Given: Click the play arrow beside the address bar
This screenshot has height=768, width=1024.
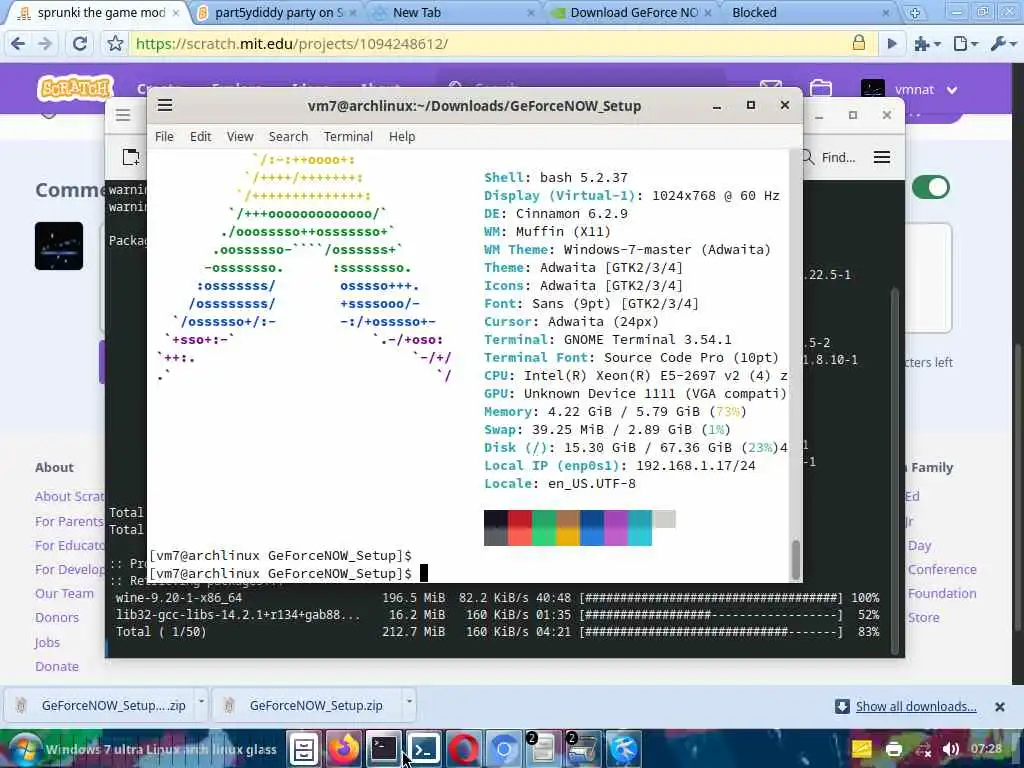Looking at the screenshot, I should [891, 44].
